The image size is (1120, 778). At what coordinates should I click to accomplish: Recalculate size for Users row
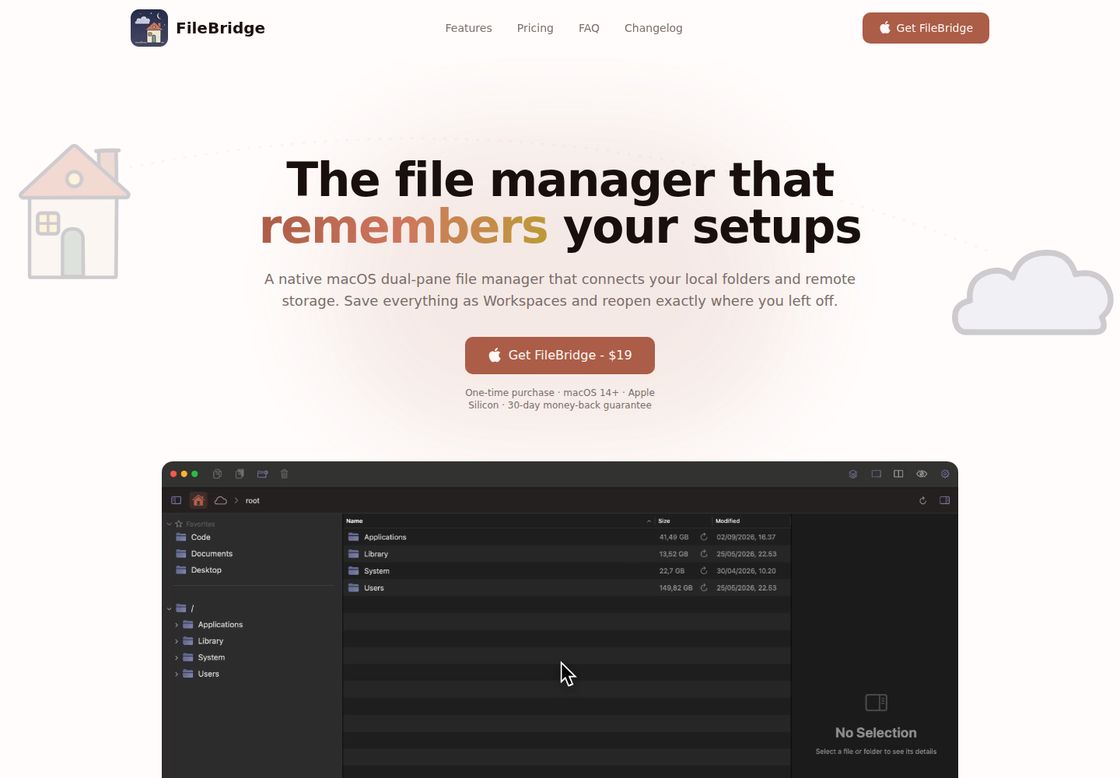[x=704, y=588]
